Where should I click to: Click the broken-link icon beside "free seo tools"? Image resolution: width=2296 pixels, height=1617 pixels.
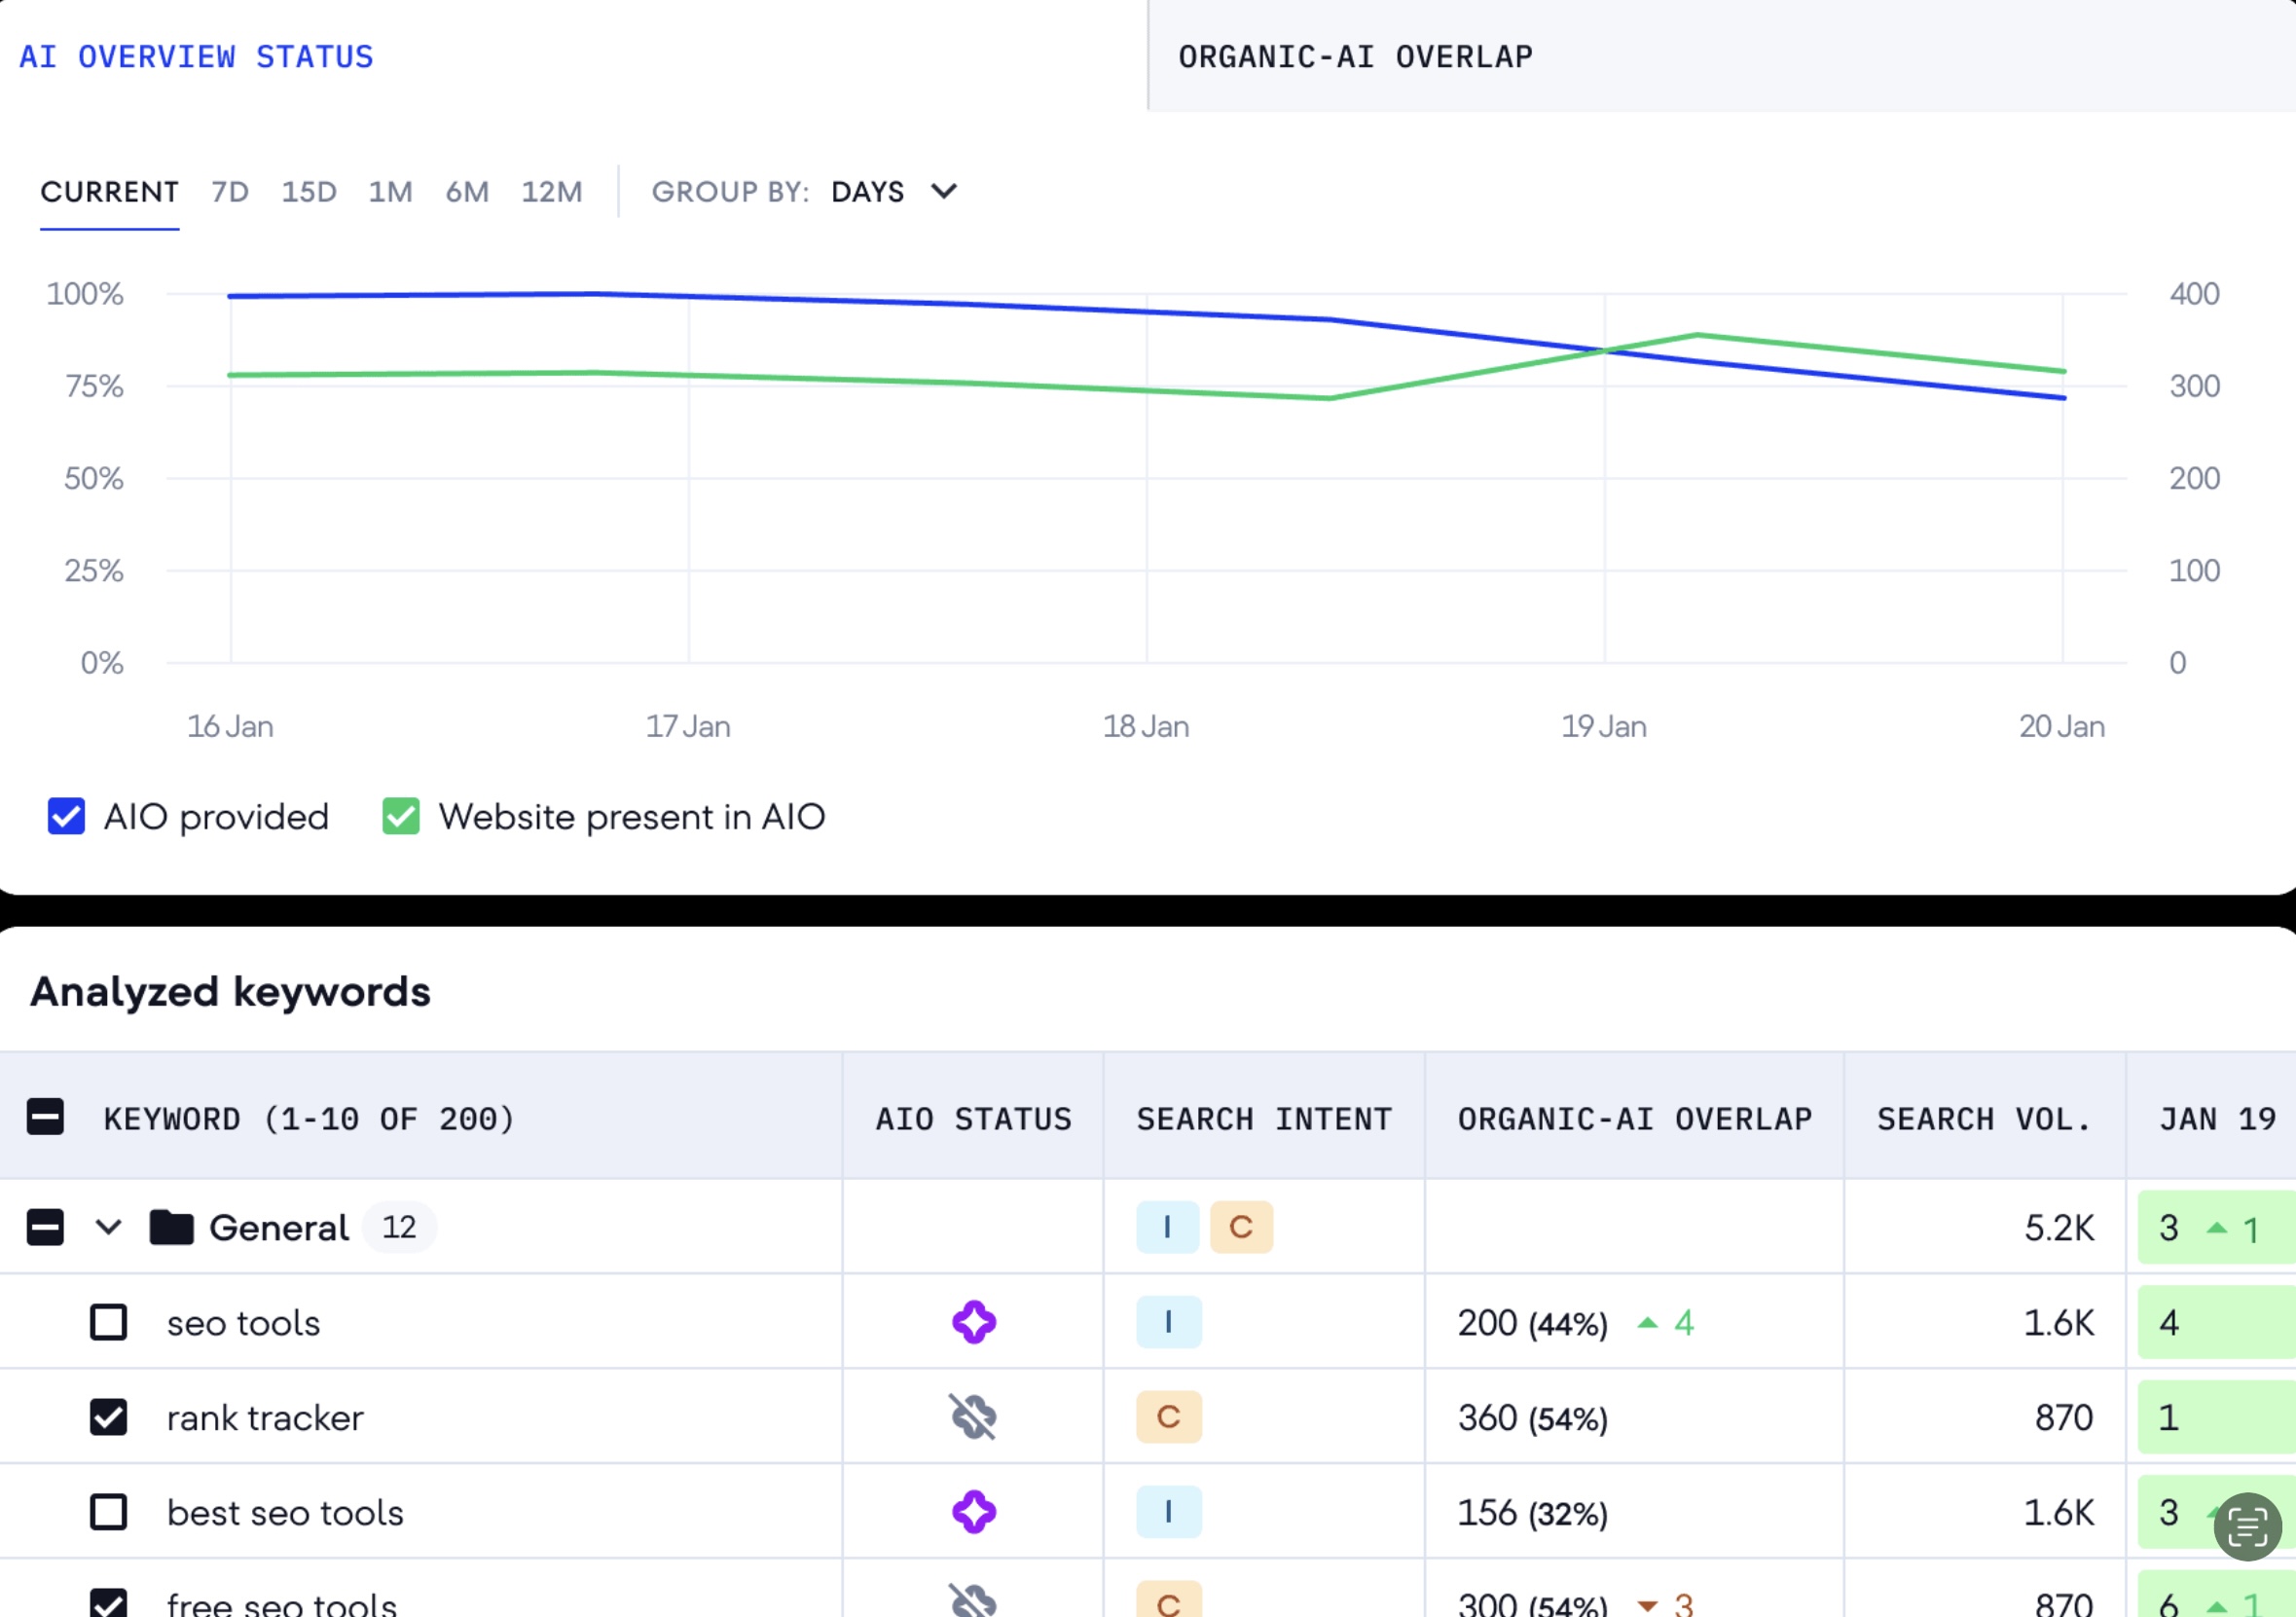coord(973,1600)
